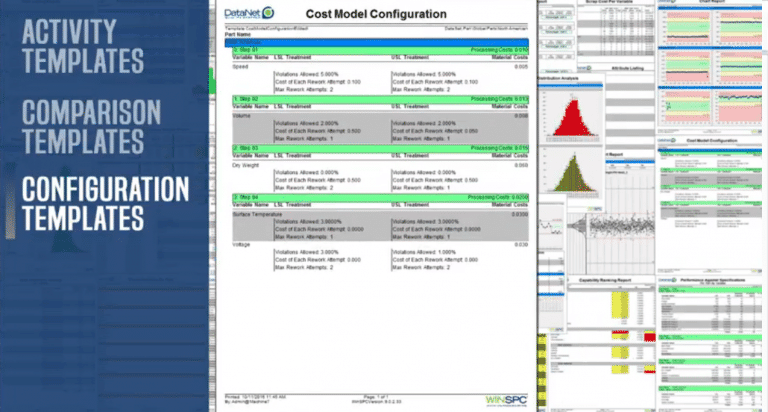Screen dimensions: 768x412
Task: Open the Chart Report thumbnail at top right
Action: pyautogui.click(x=711, y=50)
